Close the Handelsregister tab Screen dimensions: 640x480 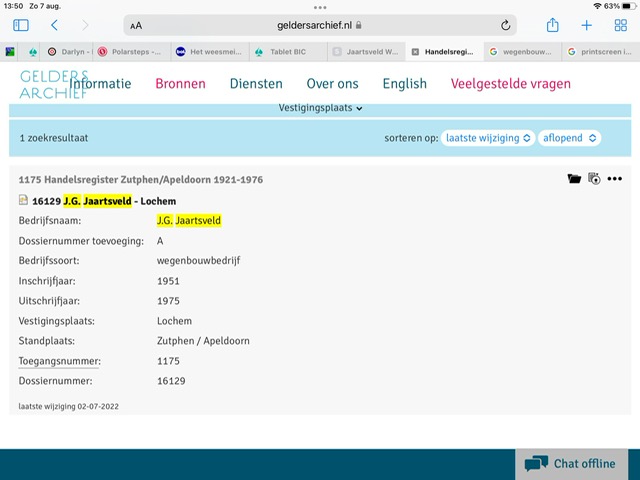[x=415, y=51]
